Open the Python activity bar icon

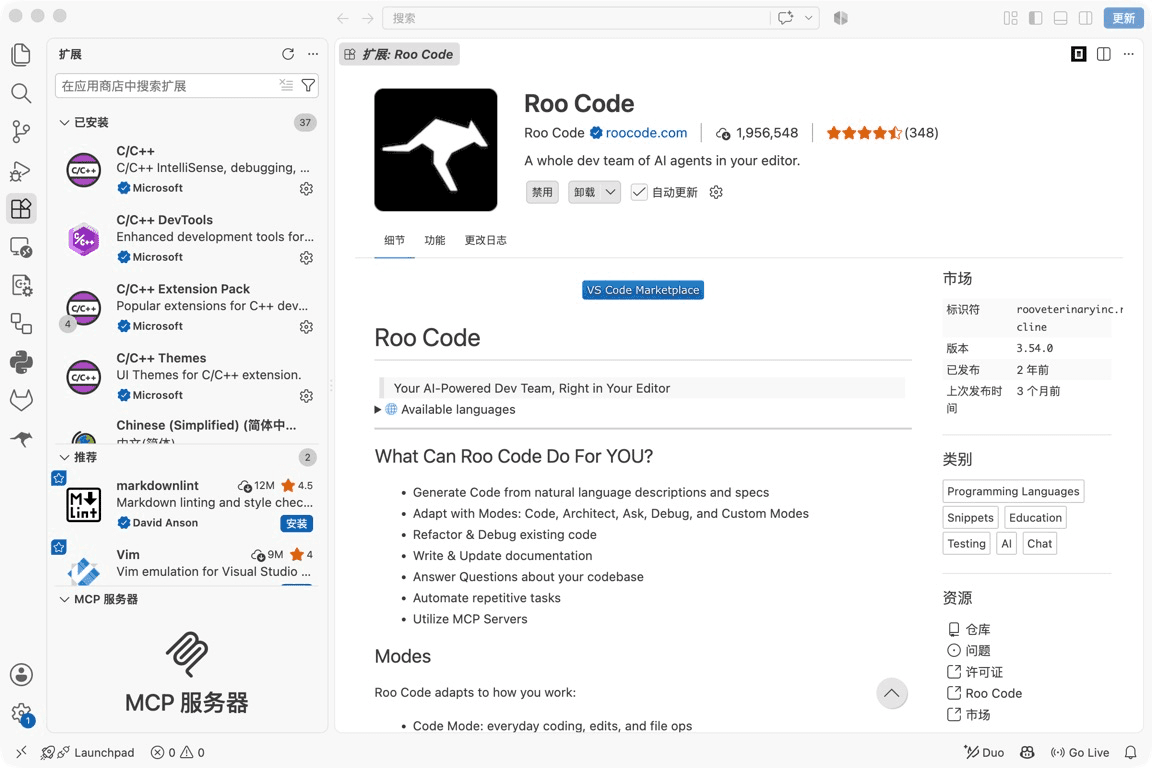21,362
